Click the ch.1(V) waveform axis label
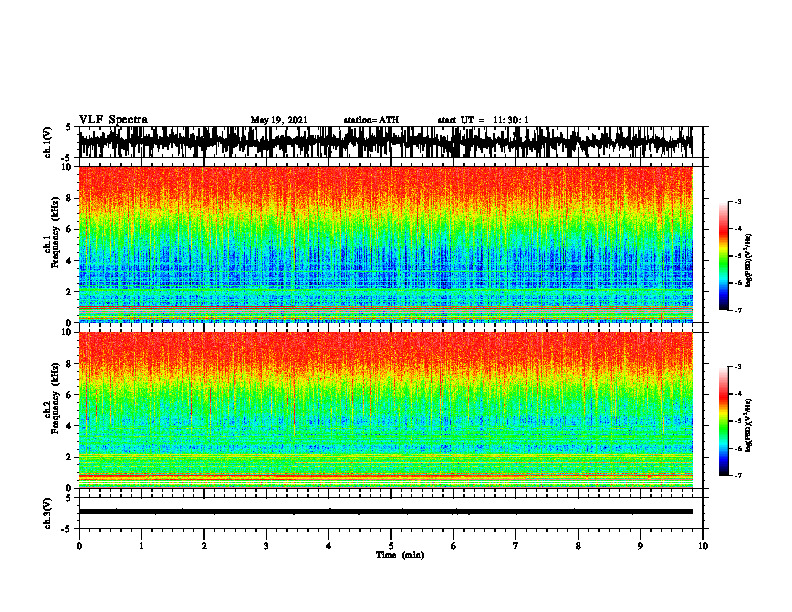The image size is (792, 612). [48, 142]
